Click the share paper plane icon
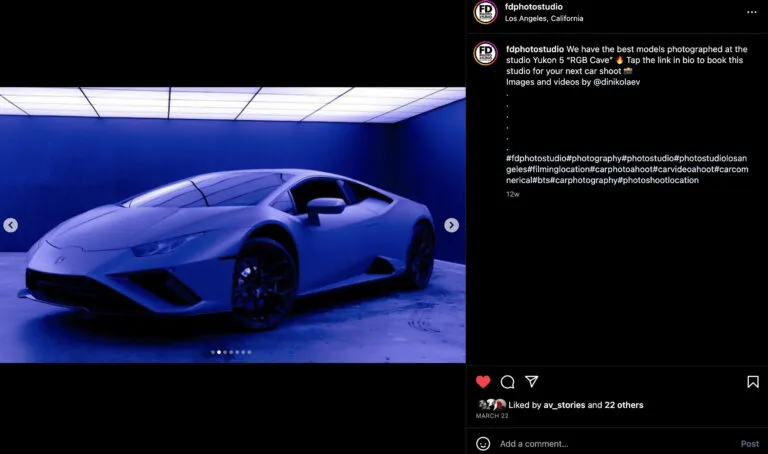This screenshot has height=454, width=768. pyautogui.click(x=532, y=381)
